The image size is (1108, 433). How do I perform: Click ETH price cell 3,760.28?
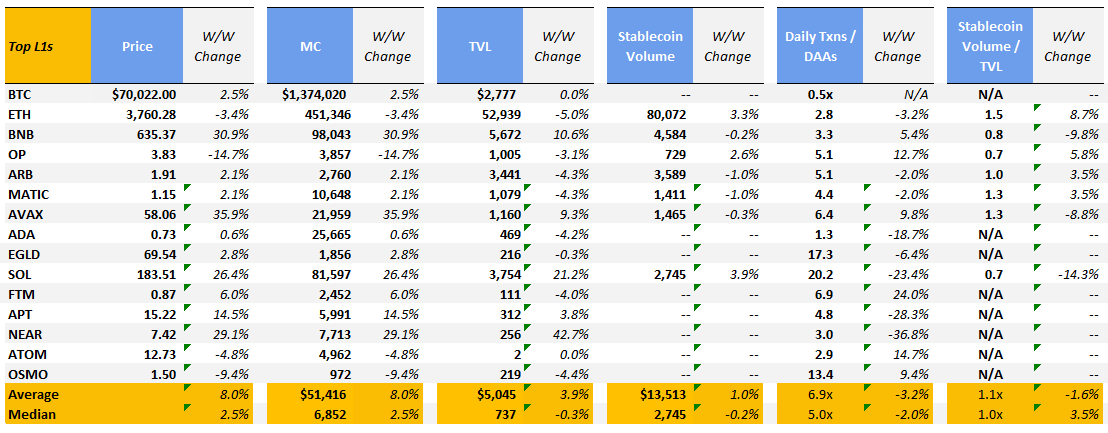(150, 114)
